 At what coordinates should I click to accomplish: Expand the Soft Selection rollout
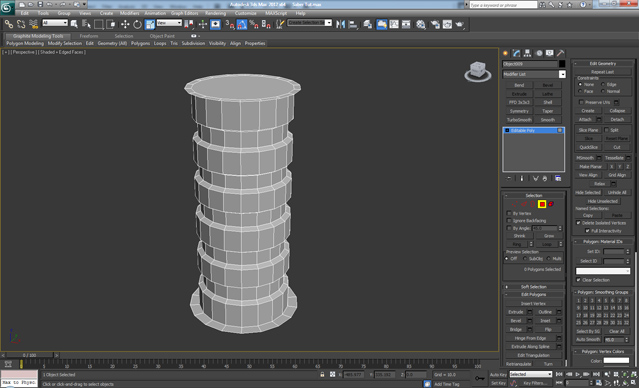(x=533, y=287)
